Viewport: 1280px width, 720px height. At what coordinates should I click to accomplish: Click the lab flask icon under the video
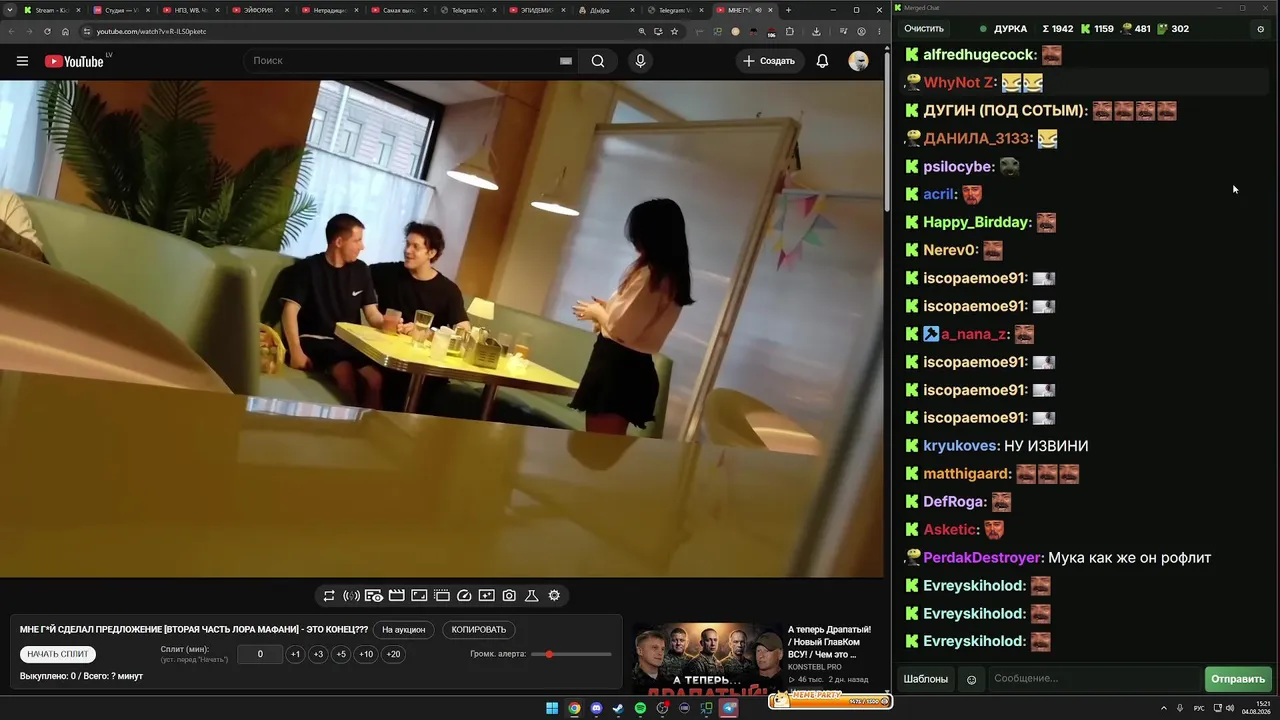point(532,596)
